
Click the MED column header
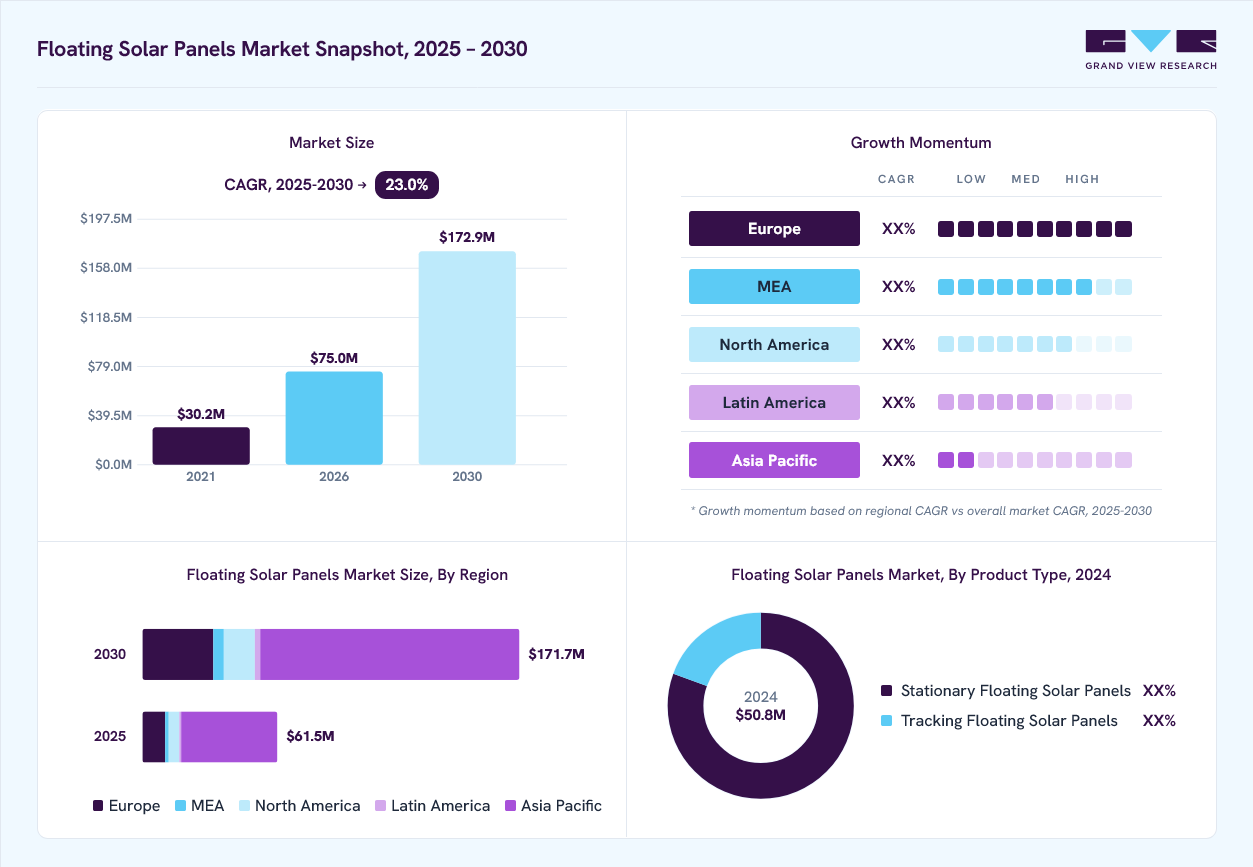1026,179
